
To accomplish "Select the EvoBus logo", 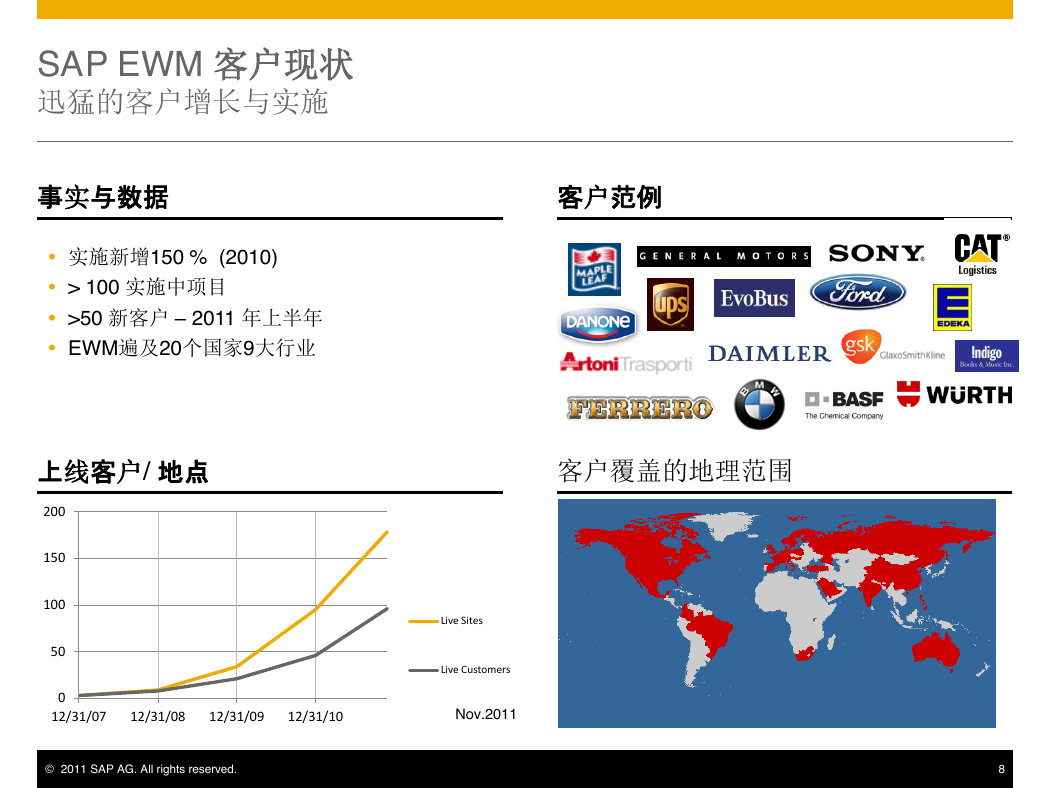I will point(754,298).
